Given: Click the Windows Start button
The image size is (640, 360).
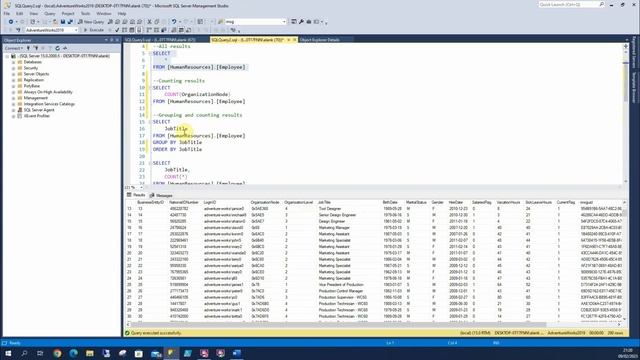Looking at the screenshot, I should coord(8,353).
